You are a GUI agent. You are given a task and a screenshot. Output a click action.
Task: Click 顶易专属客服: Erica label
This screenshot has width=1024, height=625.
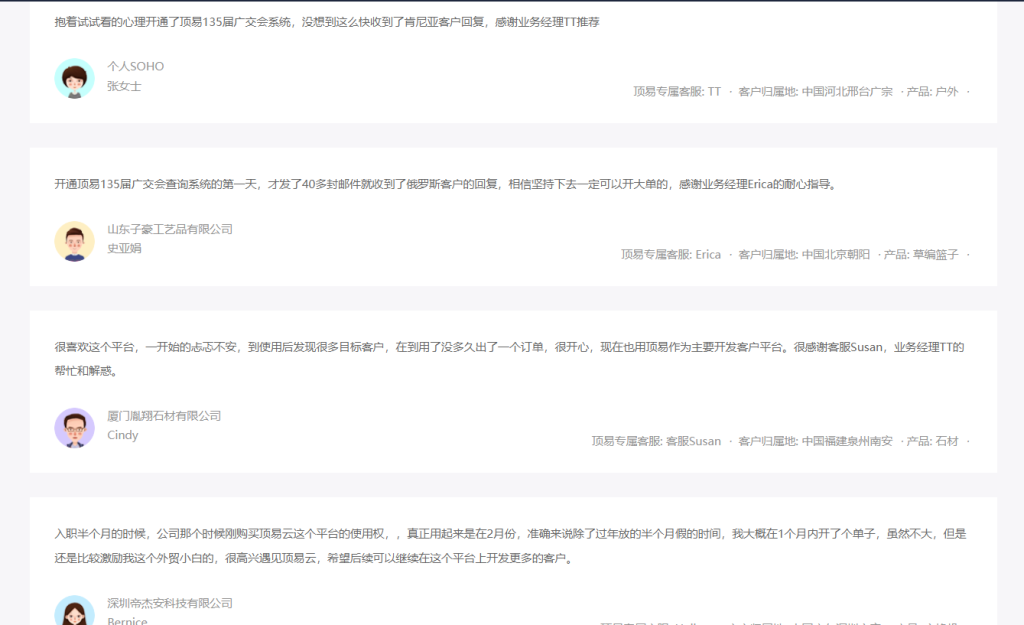pos(670,254)
